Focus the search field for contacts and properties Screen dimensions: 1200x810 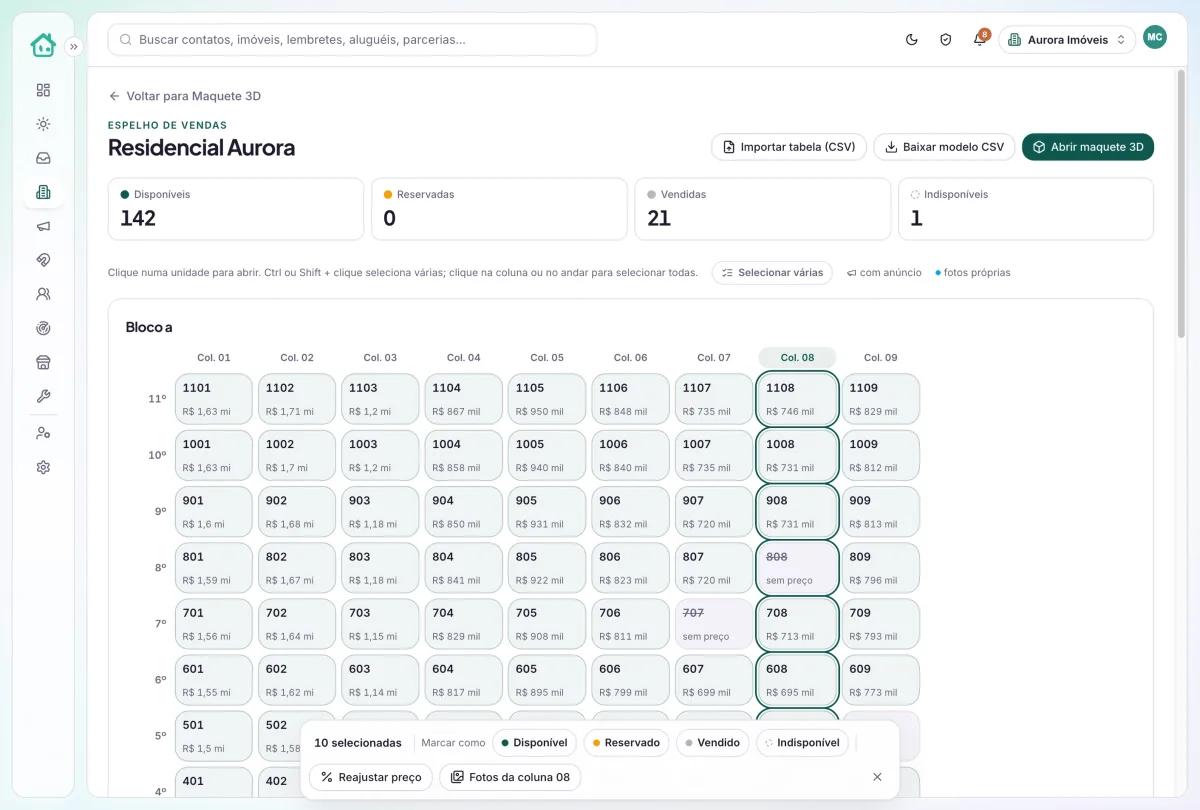pyautogui.click(x=352, y=40)
